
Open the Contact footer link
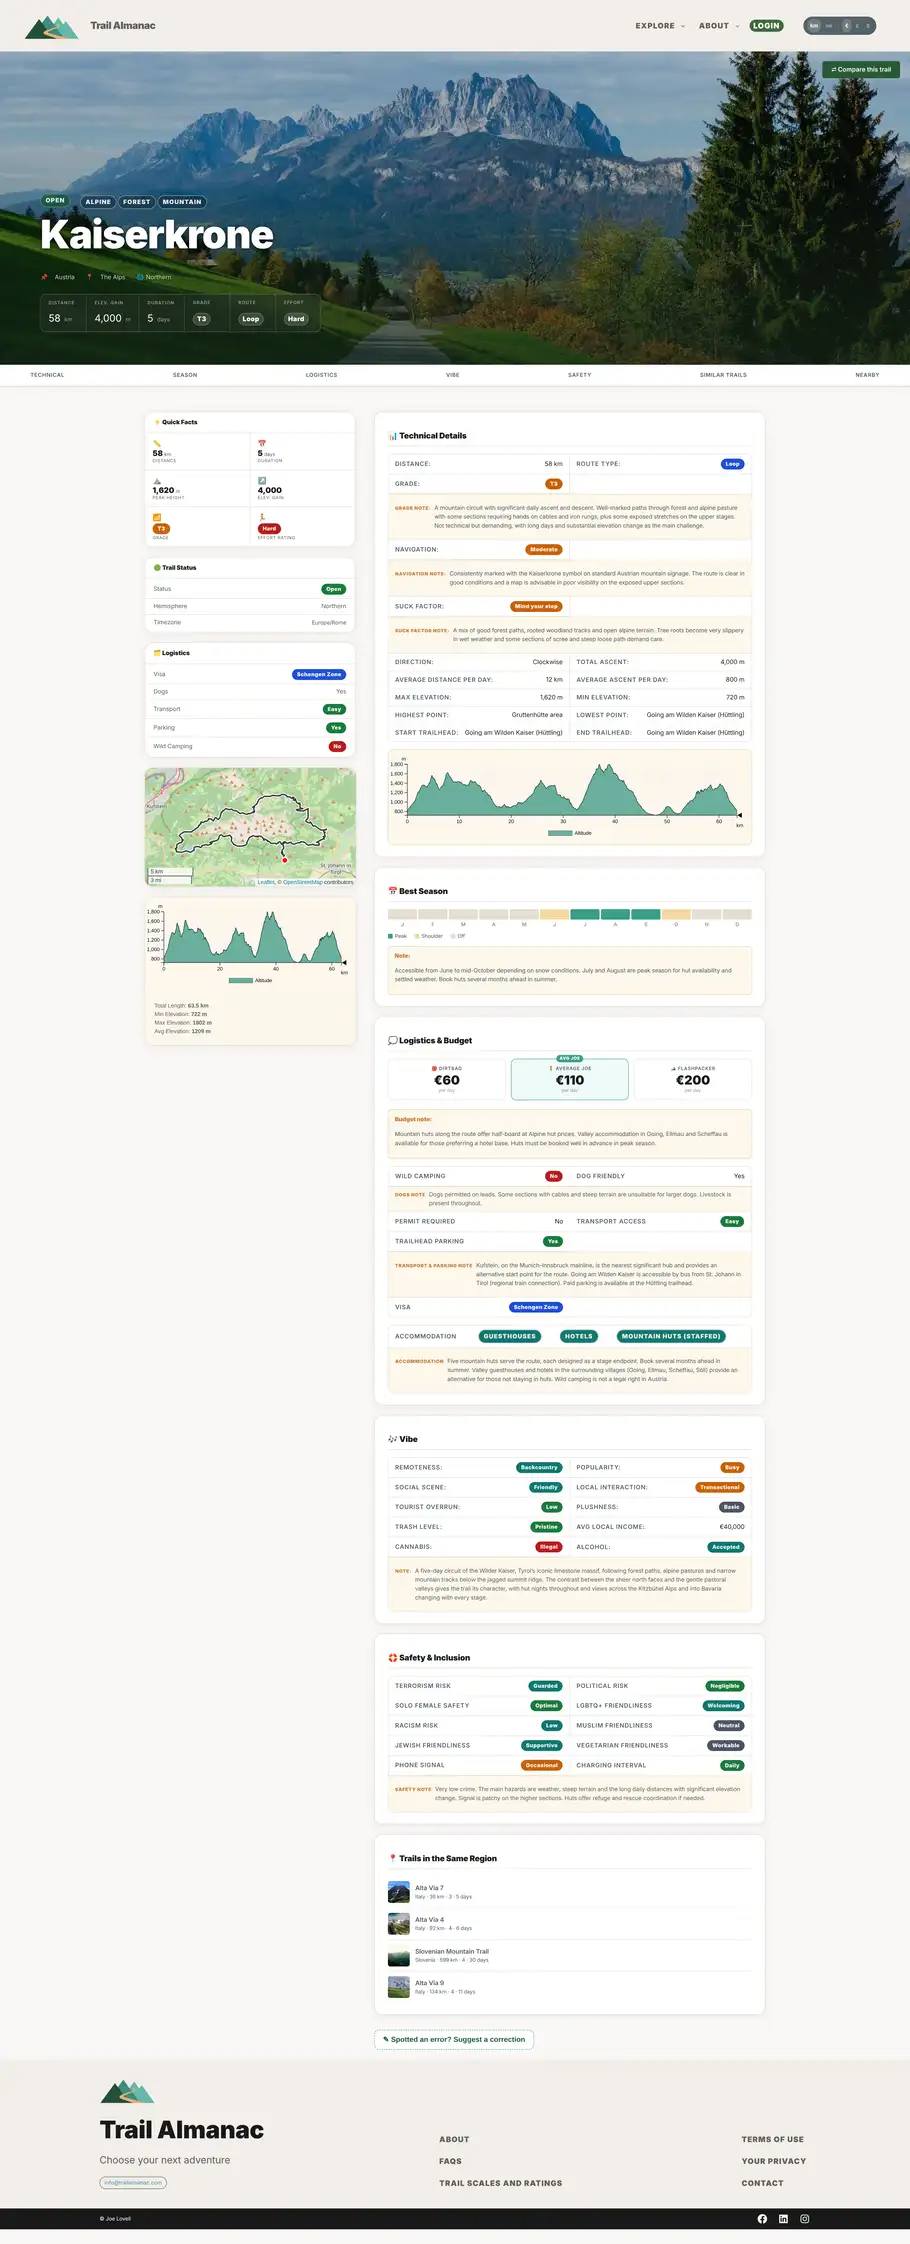(x=762, y=2183)
